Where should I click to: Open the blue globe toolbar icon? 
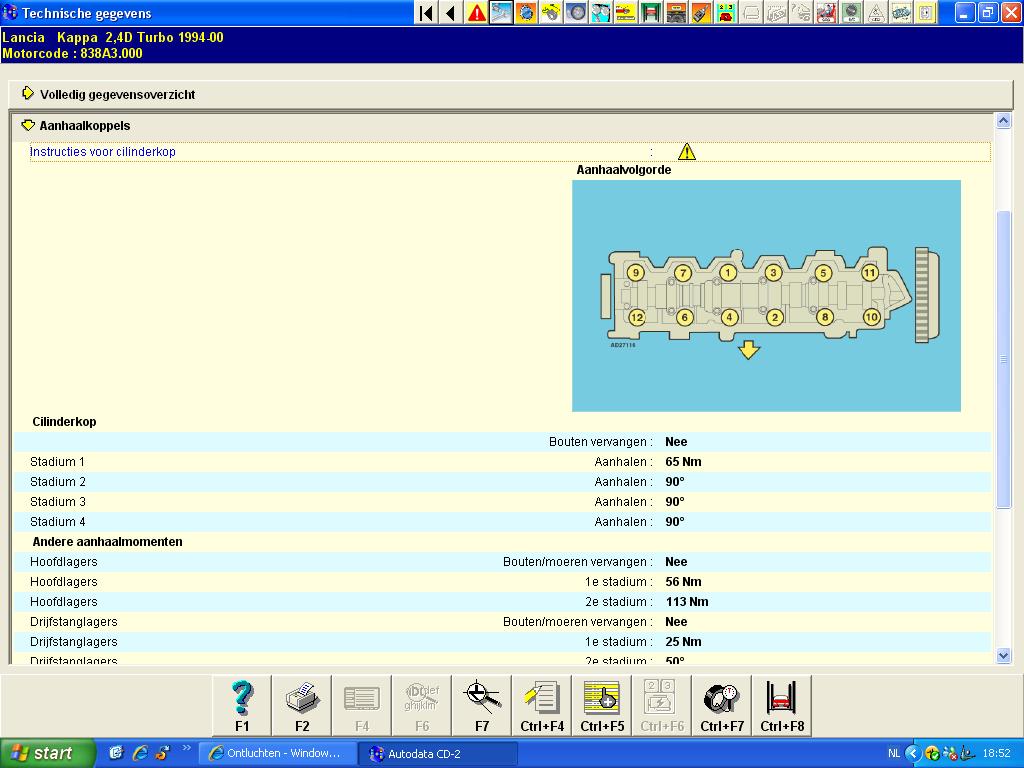pos(526,12)
